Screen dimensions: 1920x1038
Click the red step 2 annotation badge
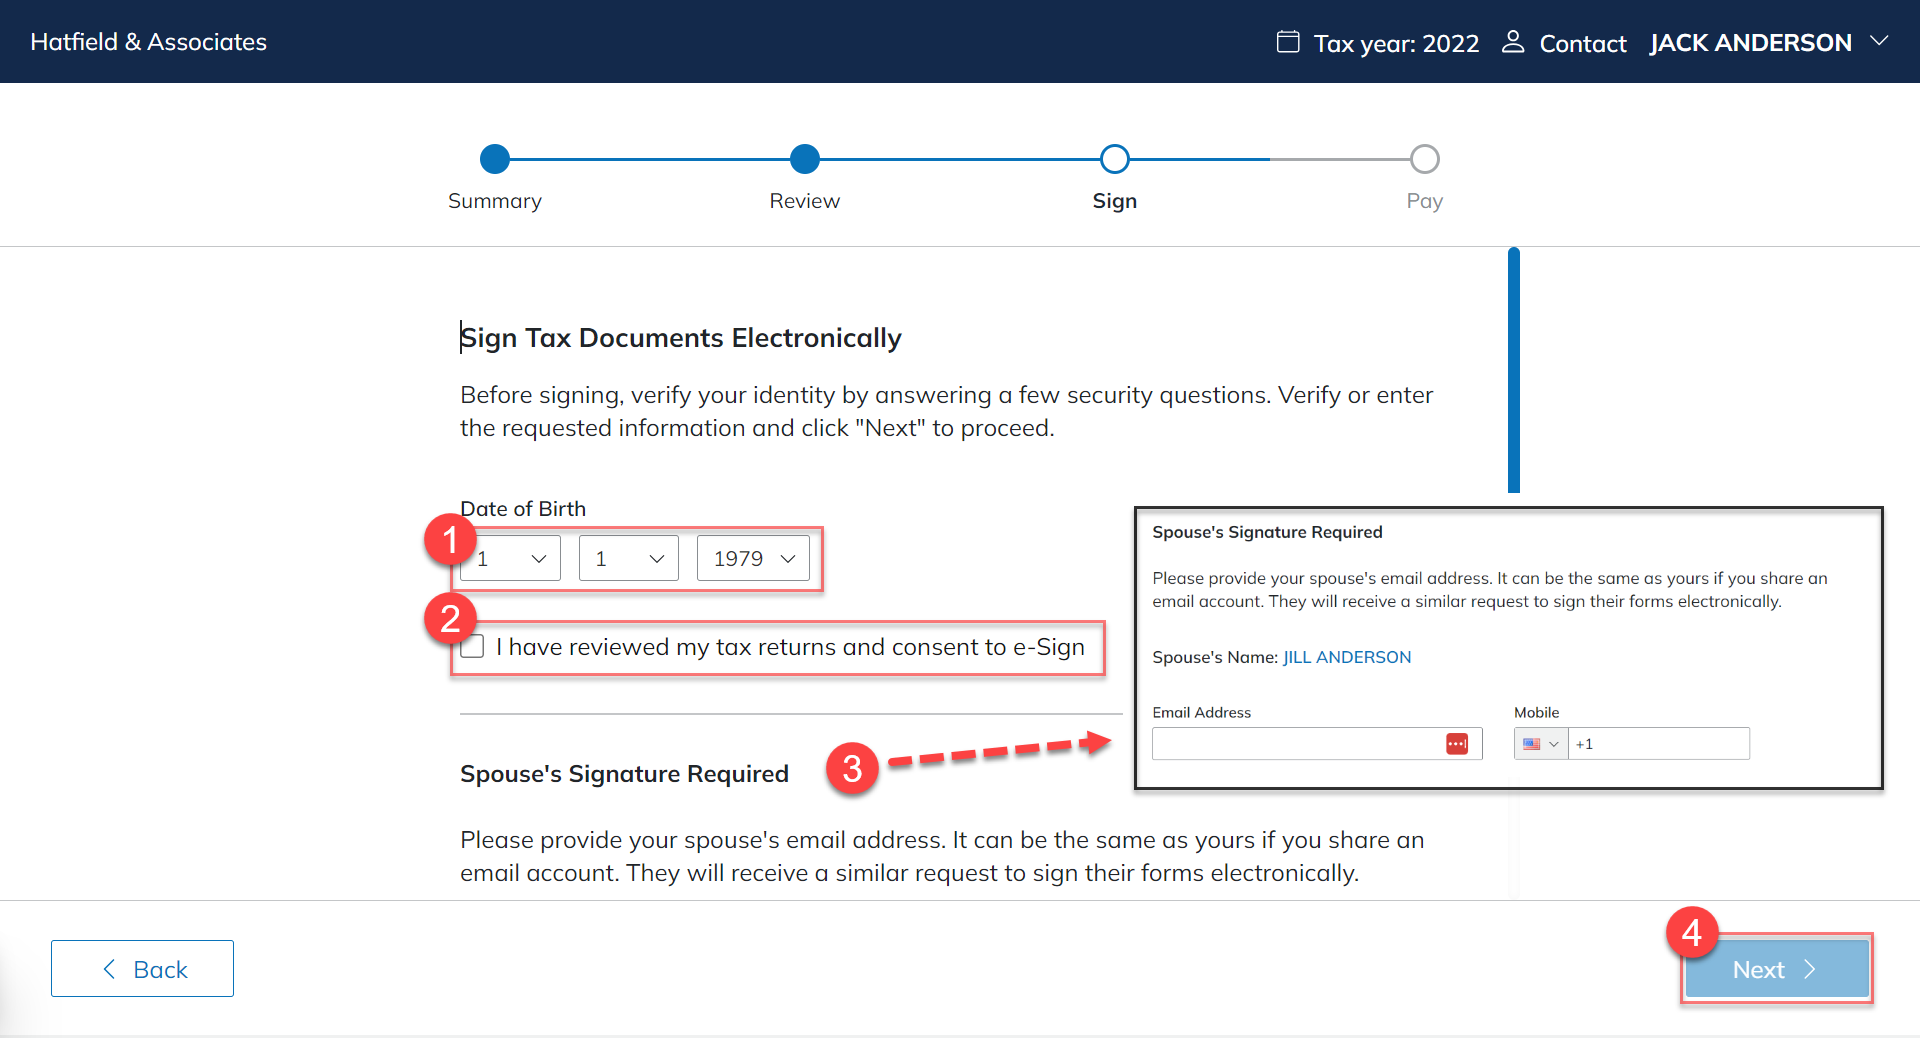tap(450, 619)
